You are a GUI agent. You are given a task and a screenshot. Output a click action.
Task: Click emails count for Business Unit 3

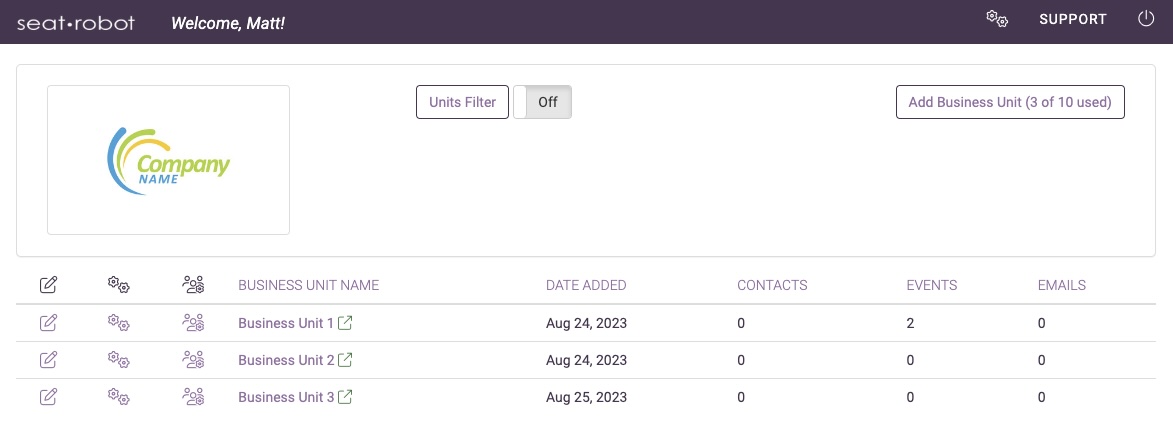[x=1041, y=397]
